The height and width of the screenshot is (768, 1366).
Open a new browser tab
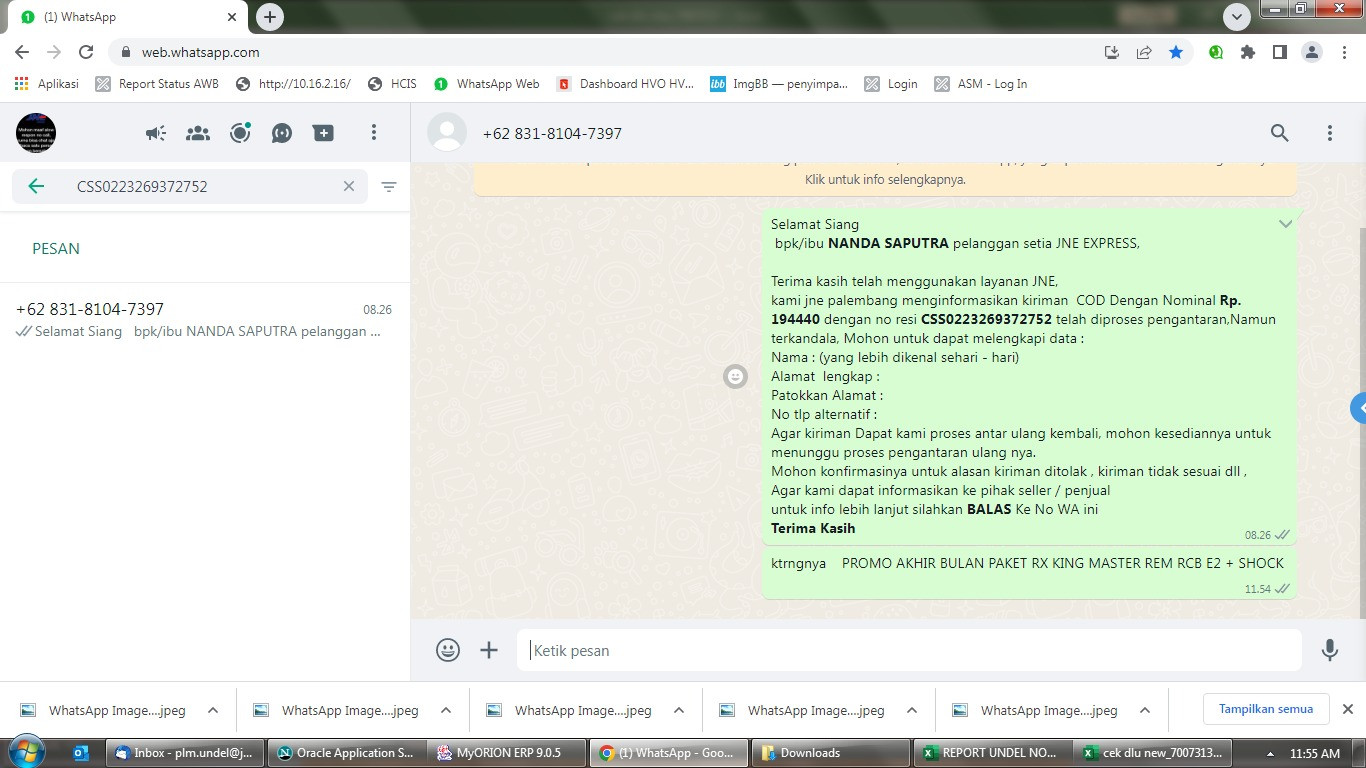(x=269, y=16)
